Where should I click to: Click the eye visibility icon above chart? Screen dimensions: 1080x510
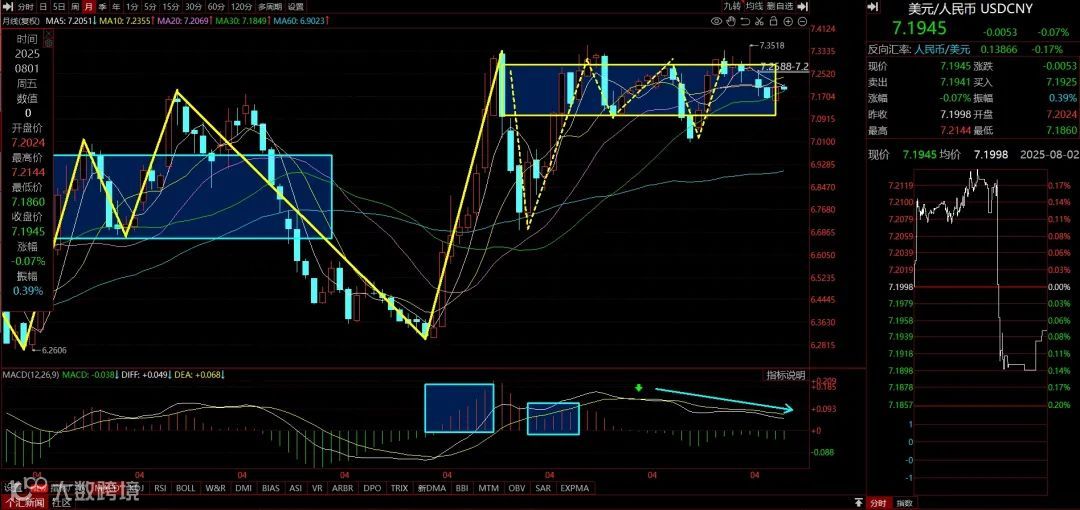716,21
